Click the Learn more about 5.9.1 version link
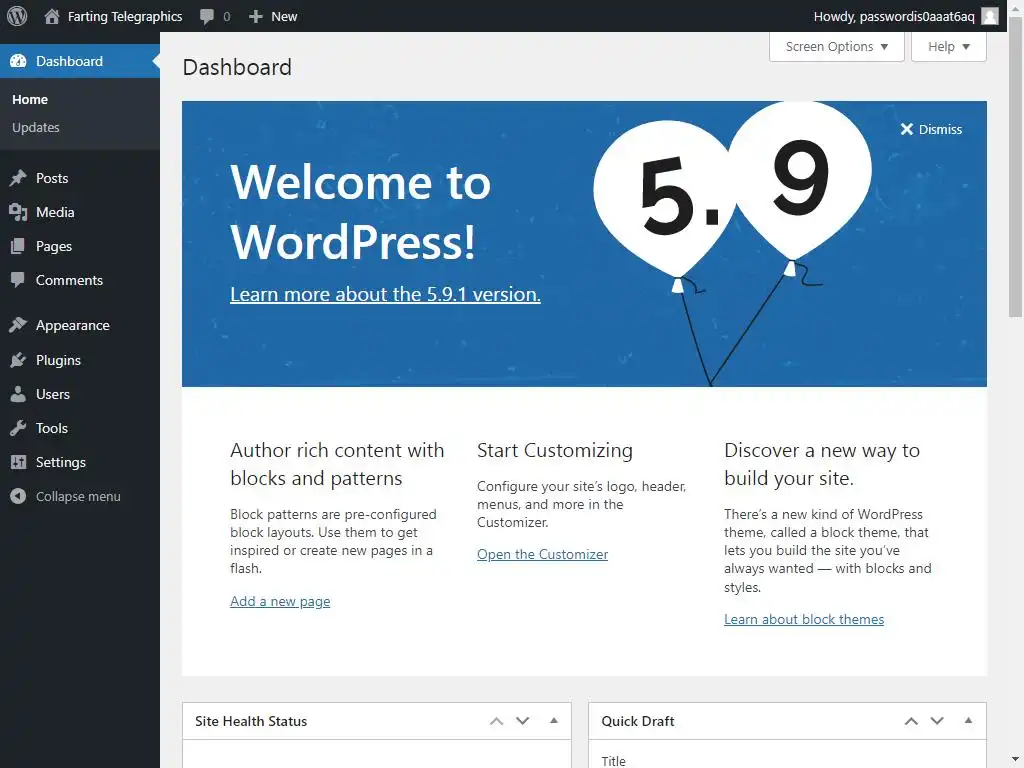The width and height of the screenshot is (1024, 768). tap(385, 294)
